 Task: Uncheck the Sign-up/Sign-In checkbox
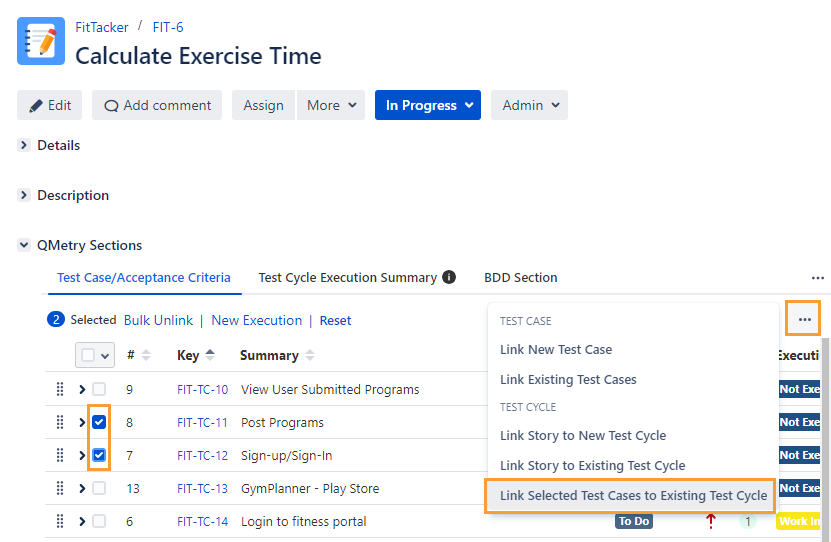[99, 455]
